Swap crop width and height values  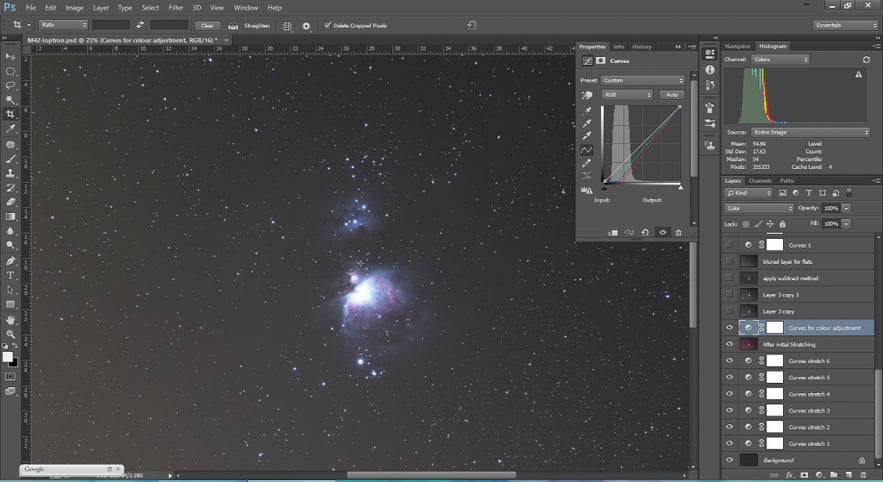tap(140, 25)
